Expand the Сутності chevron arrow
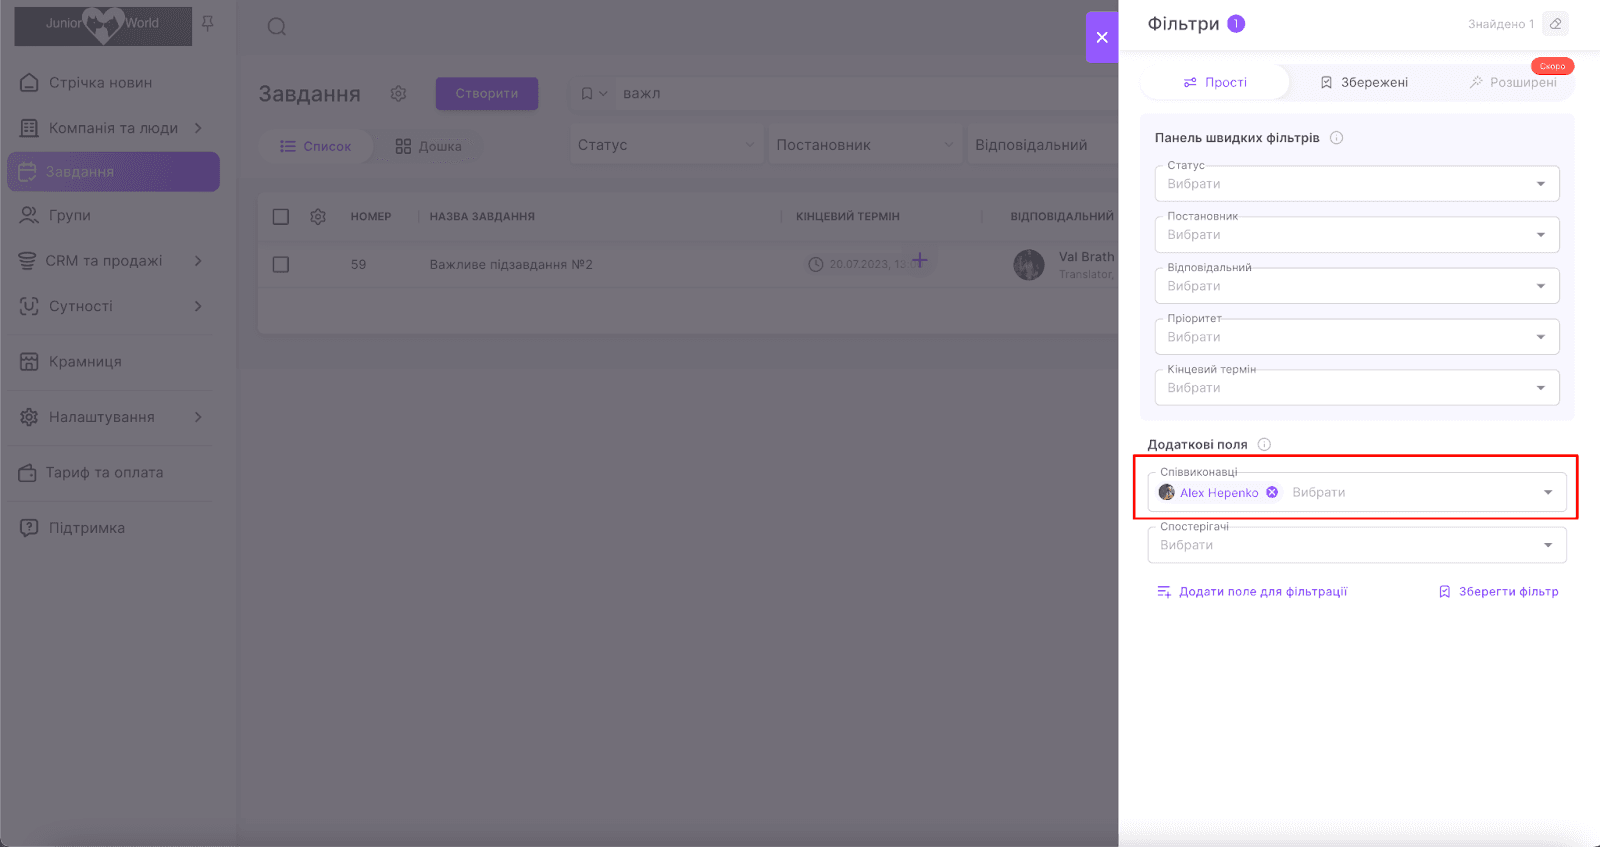This screenshot has height=847, width=1600. tap(198, 306)
